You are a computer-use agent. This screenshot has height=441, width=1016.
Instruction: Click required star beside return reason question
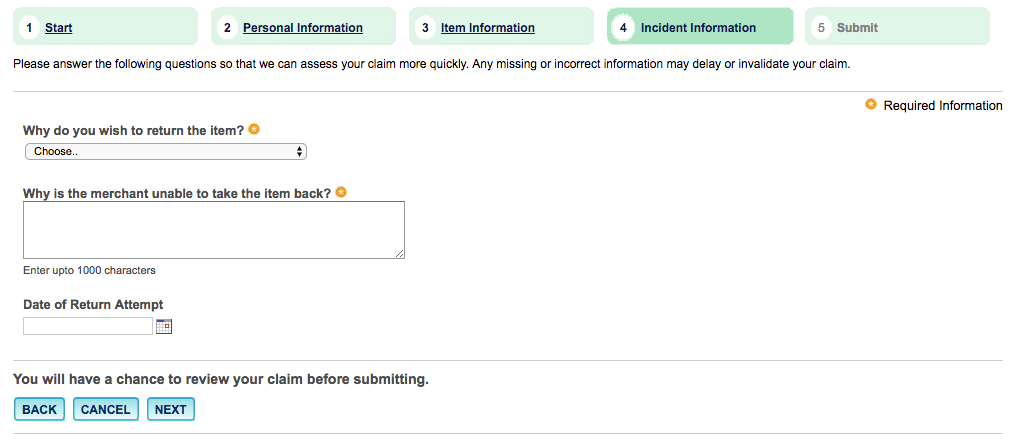[254, 130]
